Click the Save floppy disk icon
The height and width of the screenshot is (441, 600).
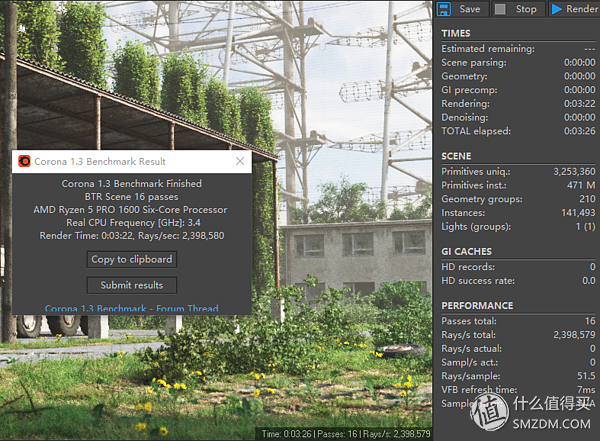[x=444, y=9]
